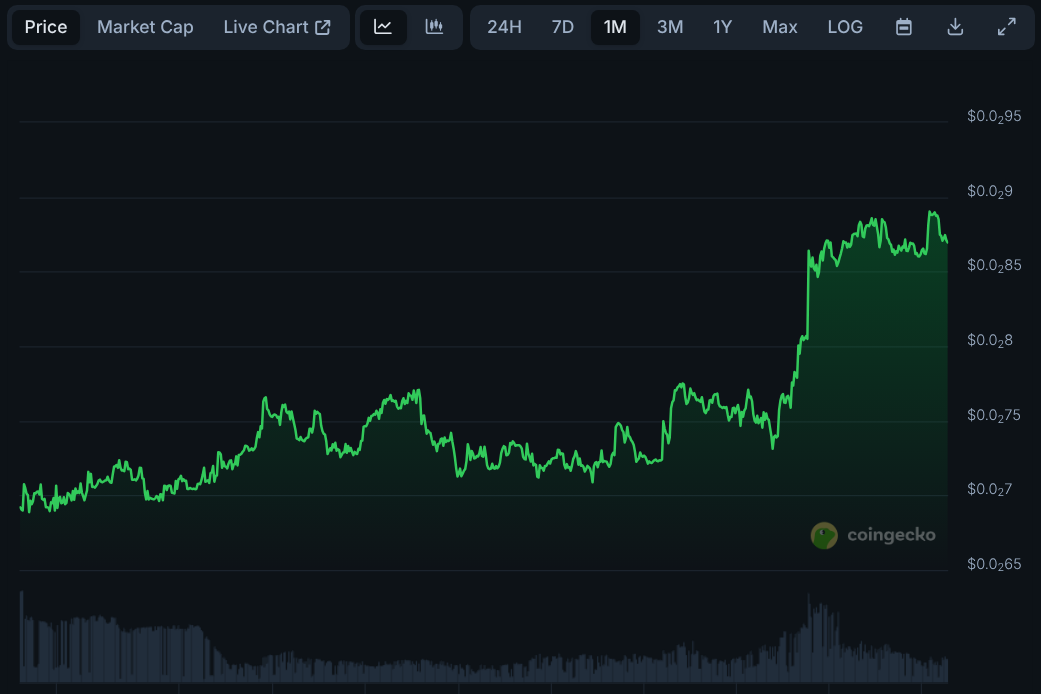Open the calendar date range picker
This screenshot has height=694, width=1041.
(904, 27)
